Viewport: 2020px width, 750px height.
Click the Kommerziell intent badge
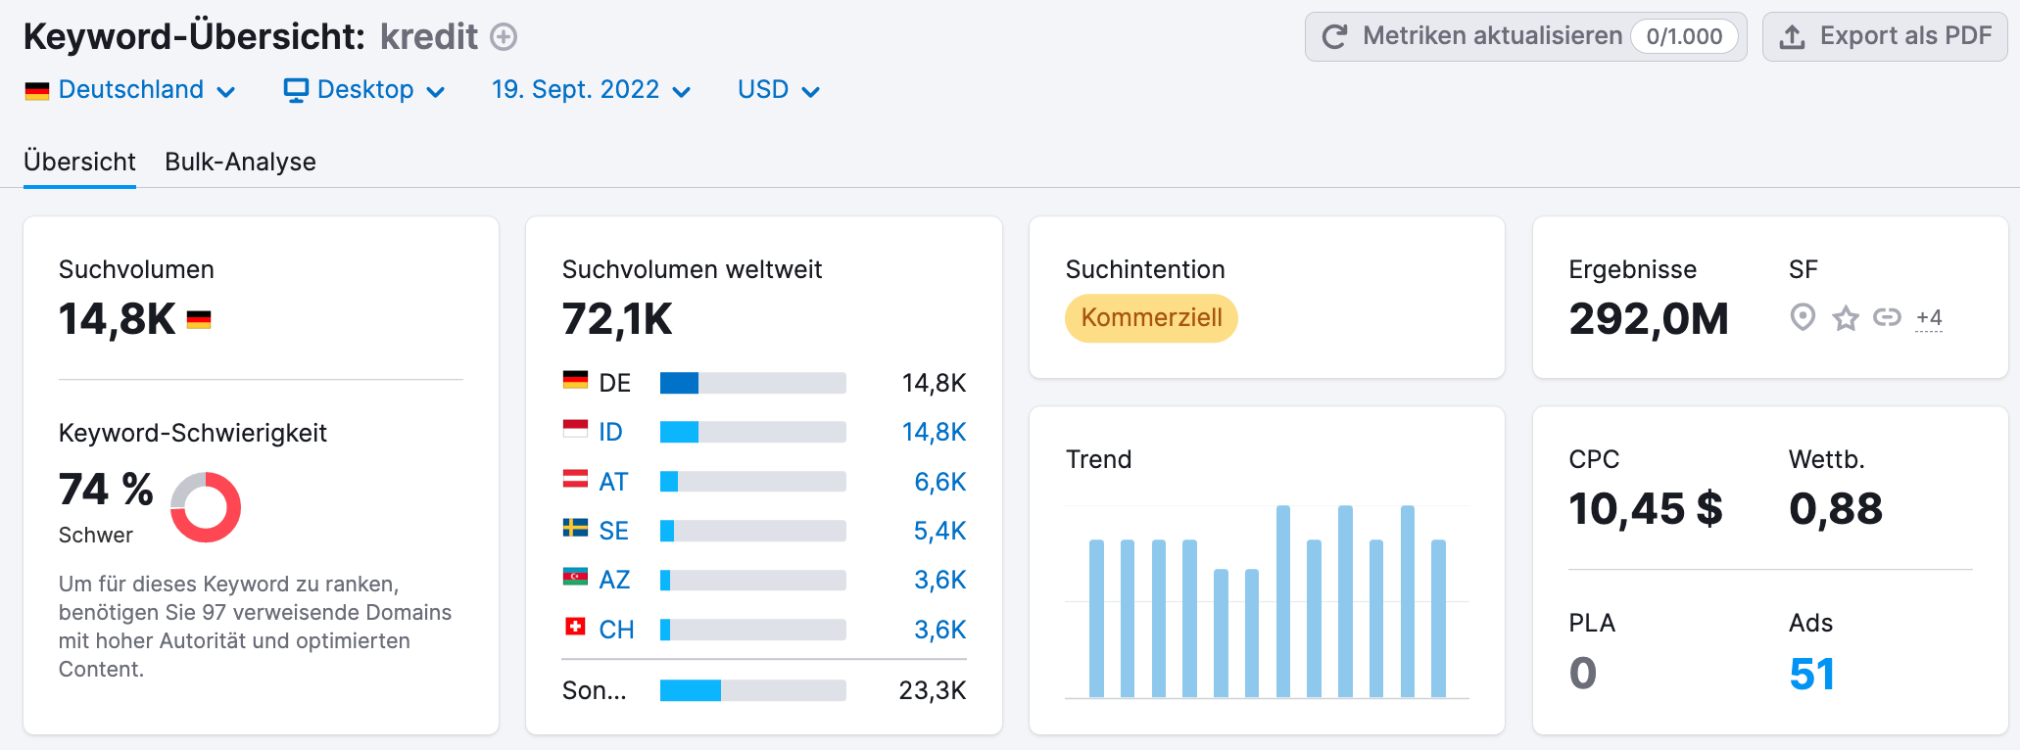pos(1151,318)
